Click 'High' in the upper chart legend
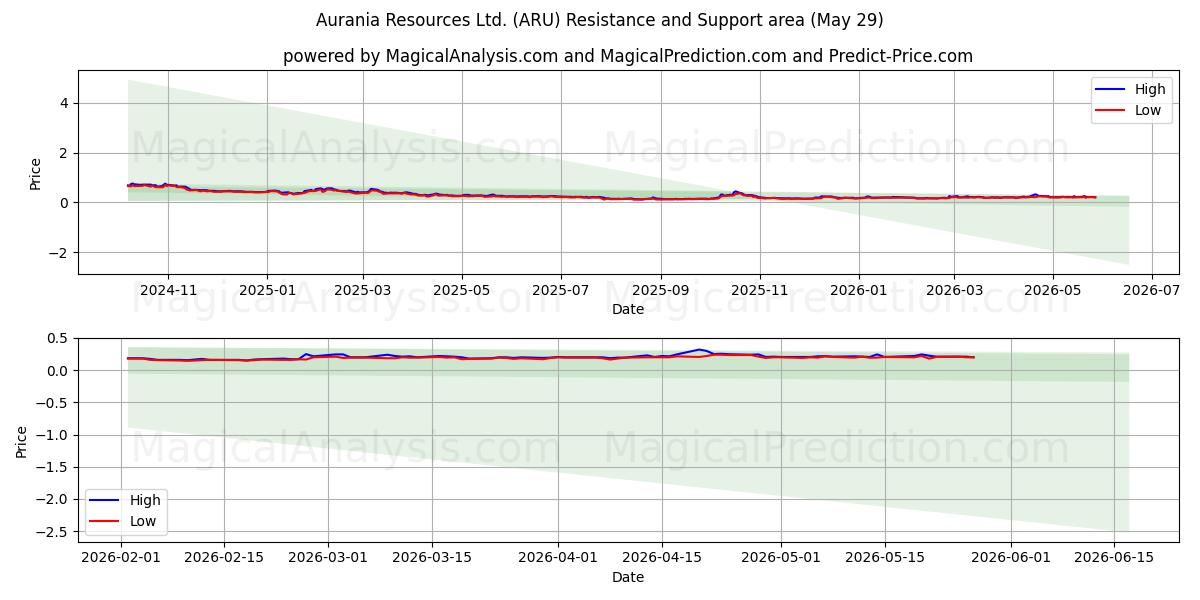The image size is (1200, 600). [1149, 89]
